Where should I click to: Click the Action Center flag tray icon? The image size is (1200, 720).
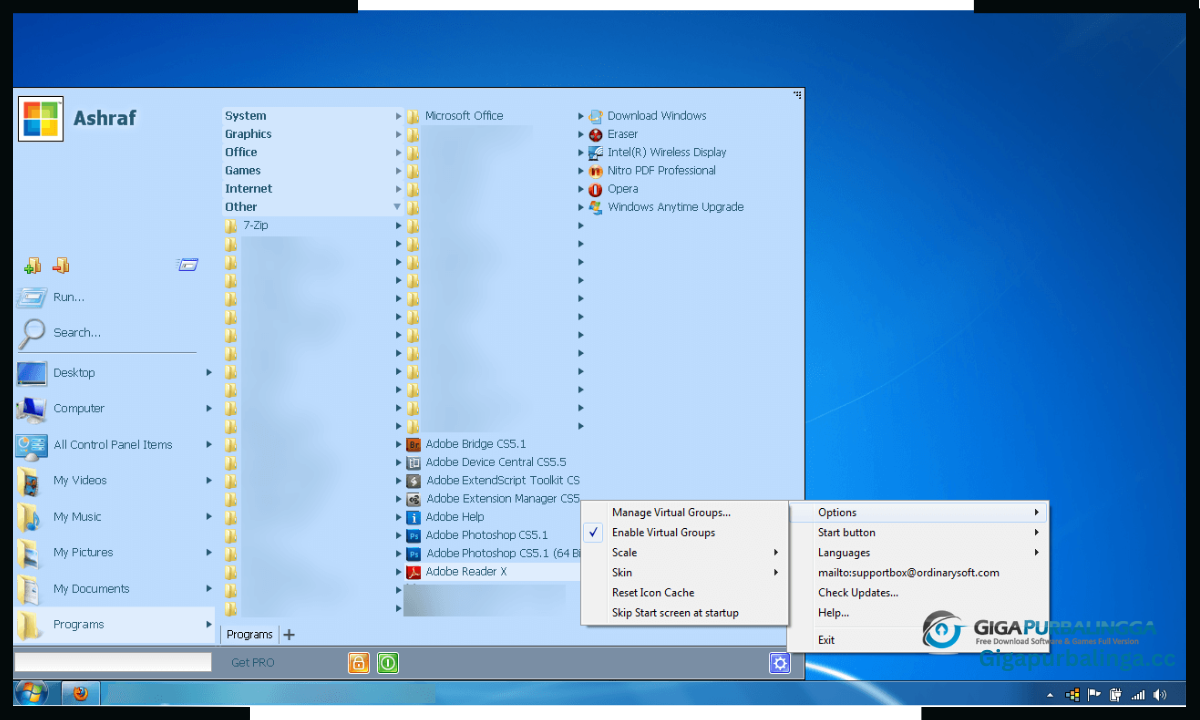pyautogui.click(x=1095, y=694)
